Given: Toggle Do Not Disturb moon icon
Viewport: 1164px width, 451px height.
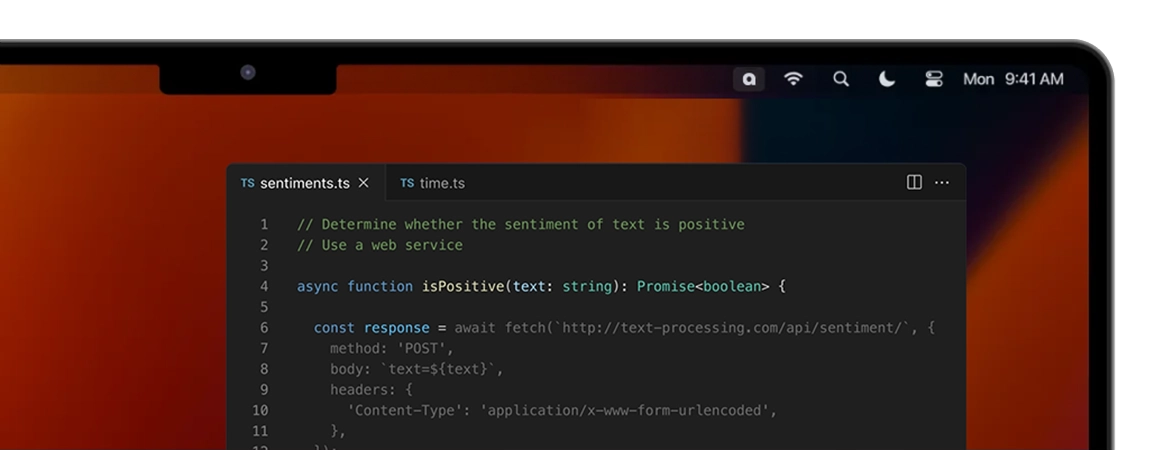Looking at the screenshot, I should click(x=886, y=79).
